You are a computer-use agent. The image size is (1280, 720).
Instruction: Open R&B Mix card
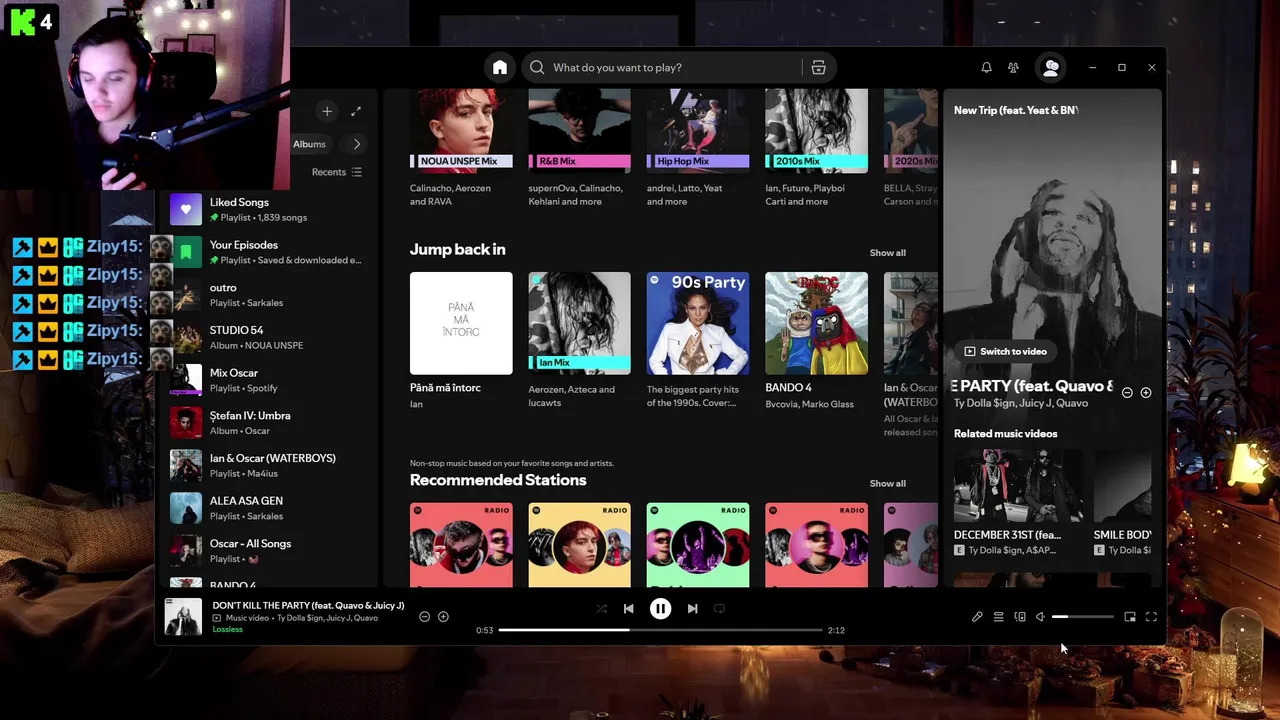[x=579, y=147]
